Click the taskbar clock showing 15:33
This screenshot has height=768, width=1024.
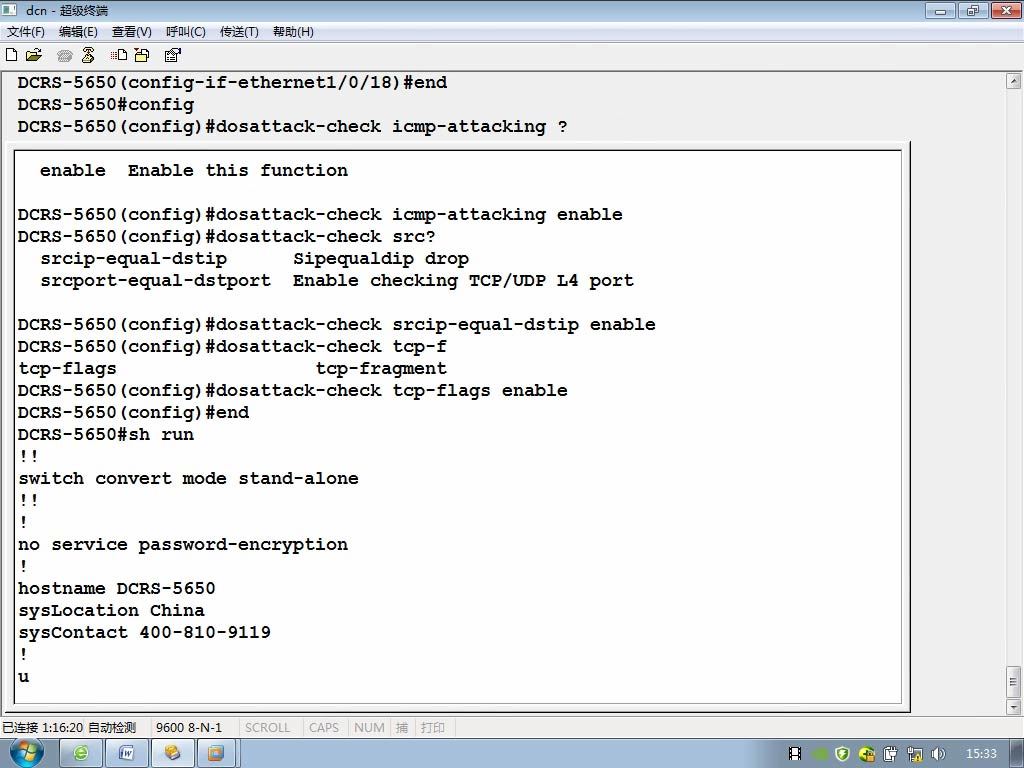pyautogui.click(x=981, y=754)
